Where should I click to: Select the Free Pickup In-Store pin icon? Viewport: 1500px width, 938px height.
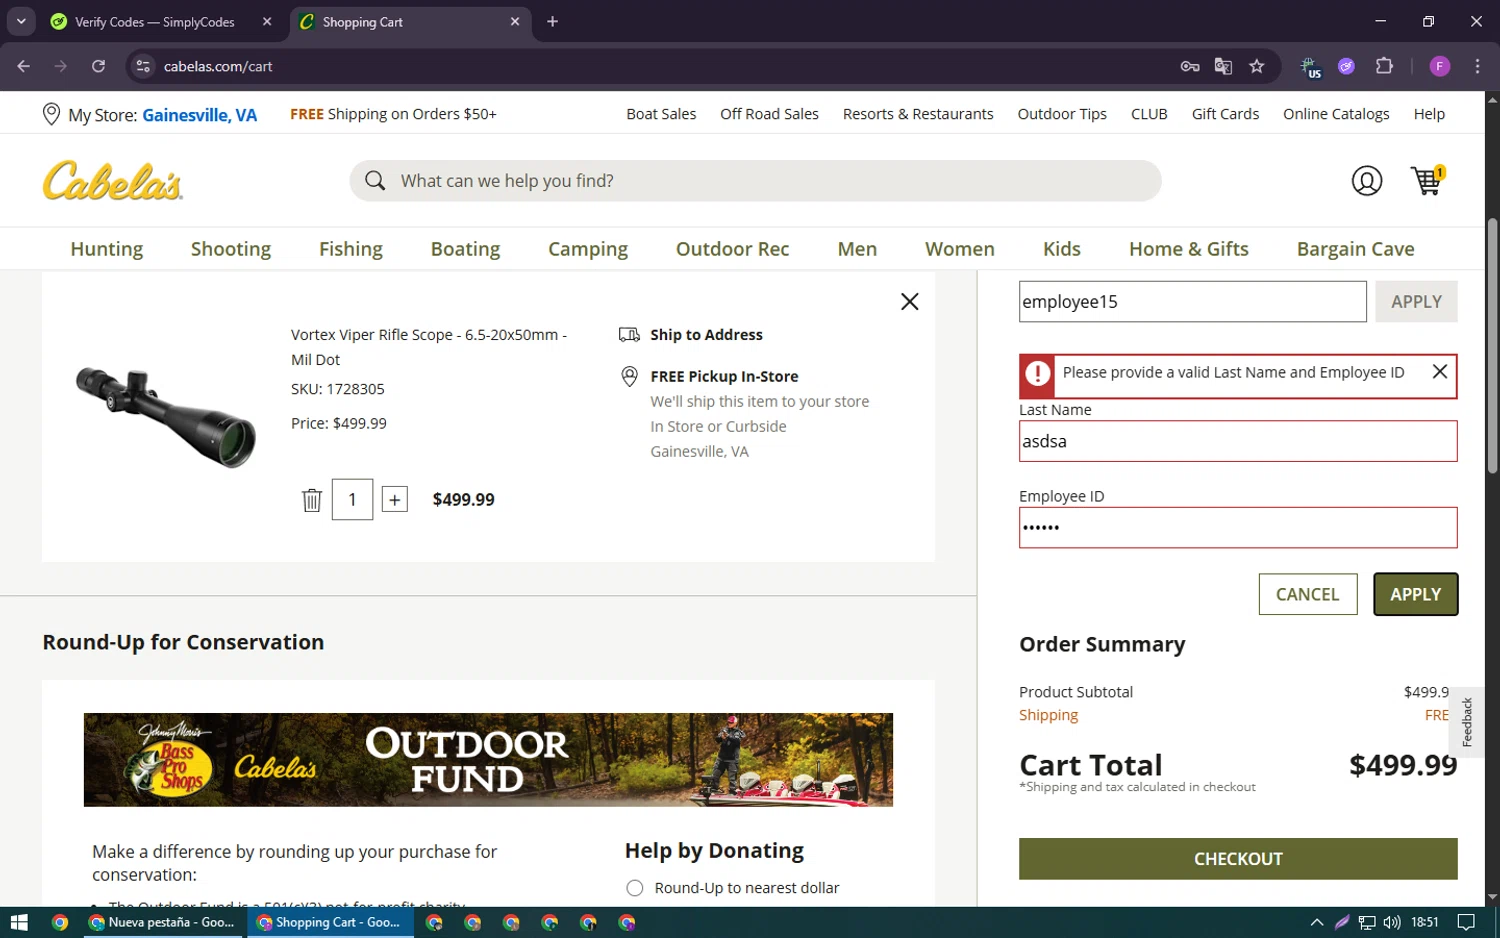click(629, 377)
